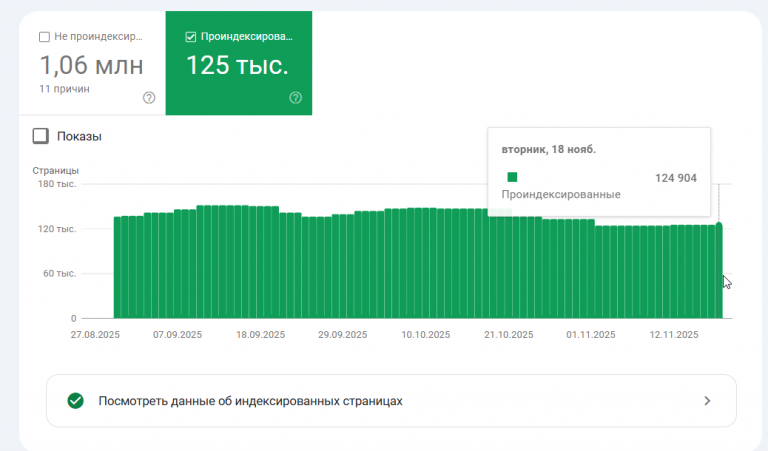Click the green legend swatch in the tooltip
Viewport: 768px width, 451px height.
point(512,177)
